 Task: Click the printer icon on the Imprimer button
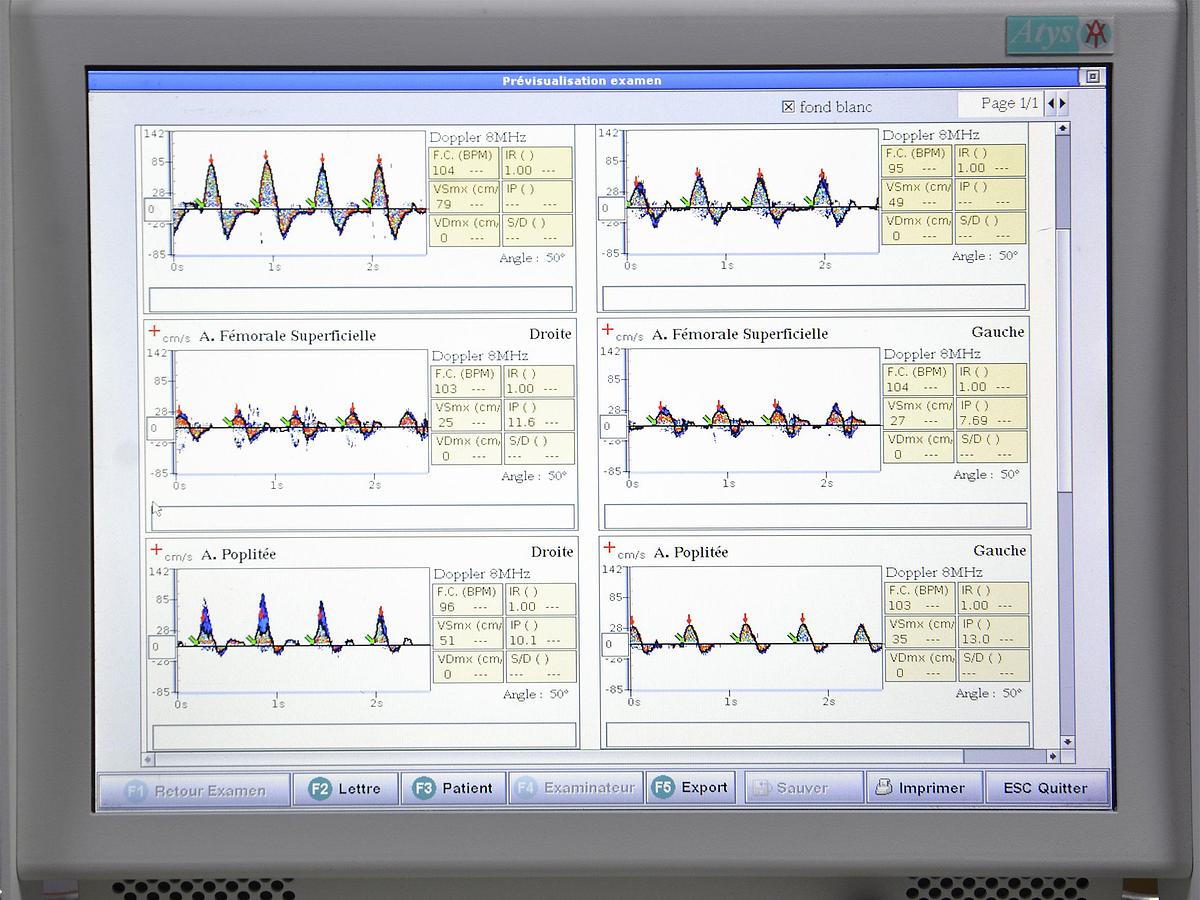(884, 787)
